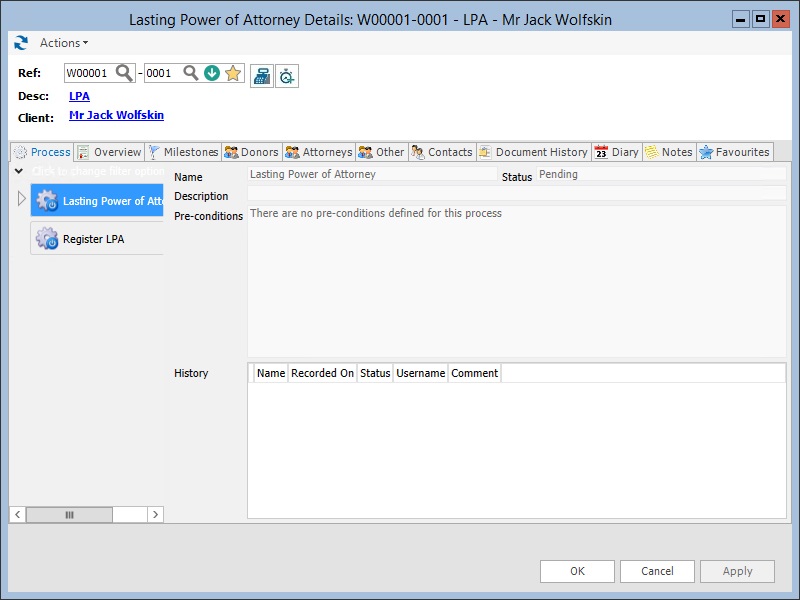Expand the filter options chevron
The image size is (800, 600).
click(18, 171)
